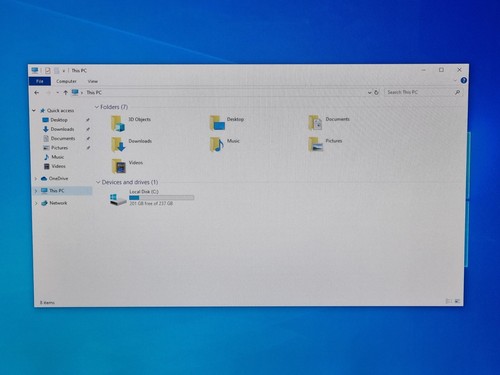The image size is (500, 375).
Task: Open the Downloads folder in main pane
Action: point(131,144)
